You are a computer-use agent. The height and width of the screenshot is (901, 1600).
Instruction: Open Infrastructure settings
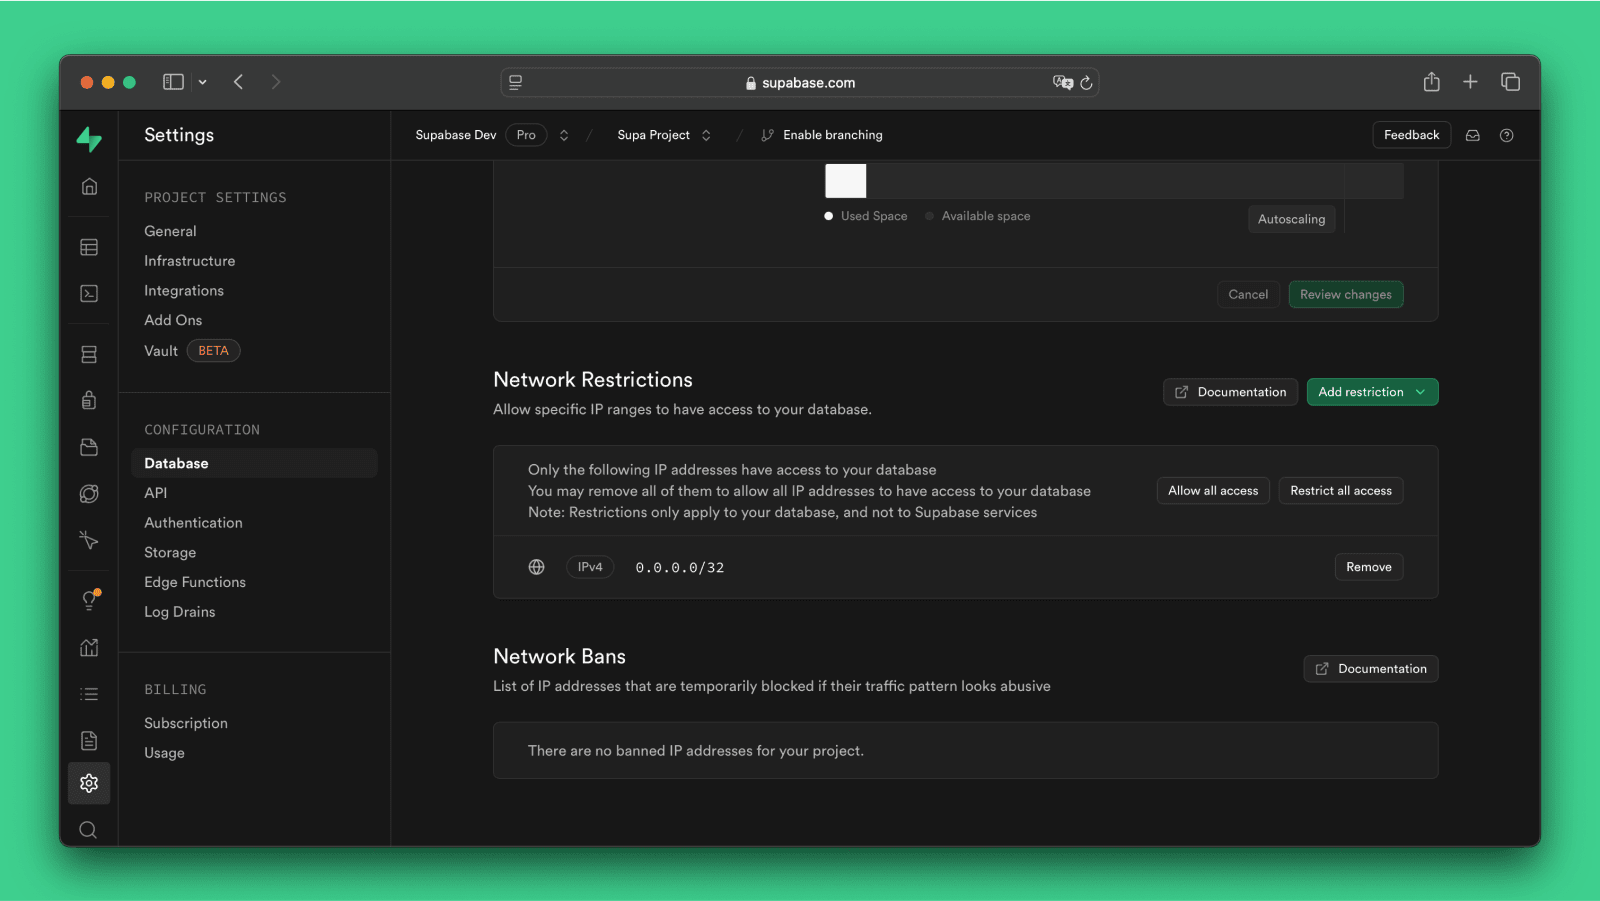189,261
